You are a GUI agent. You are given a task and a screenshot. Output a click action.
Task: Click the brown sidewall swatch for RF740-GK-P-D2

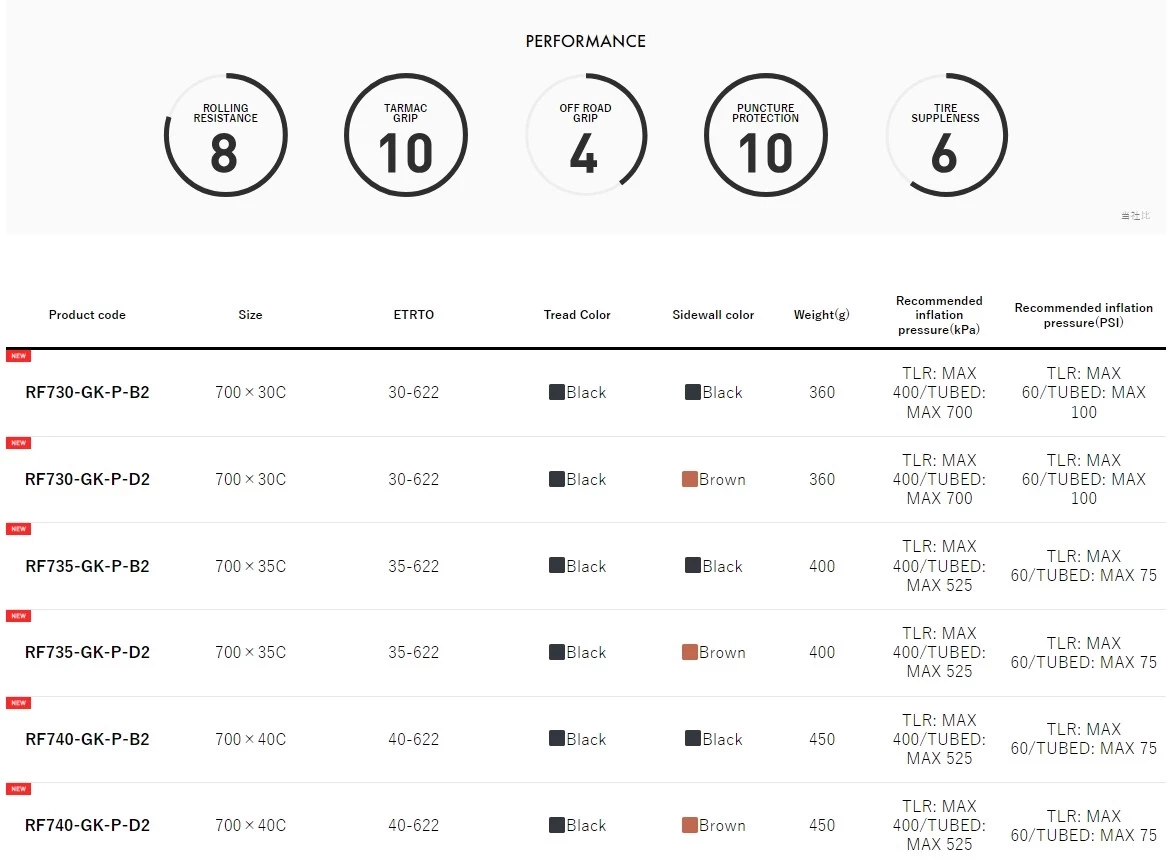[690, 825]
